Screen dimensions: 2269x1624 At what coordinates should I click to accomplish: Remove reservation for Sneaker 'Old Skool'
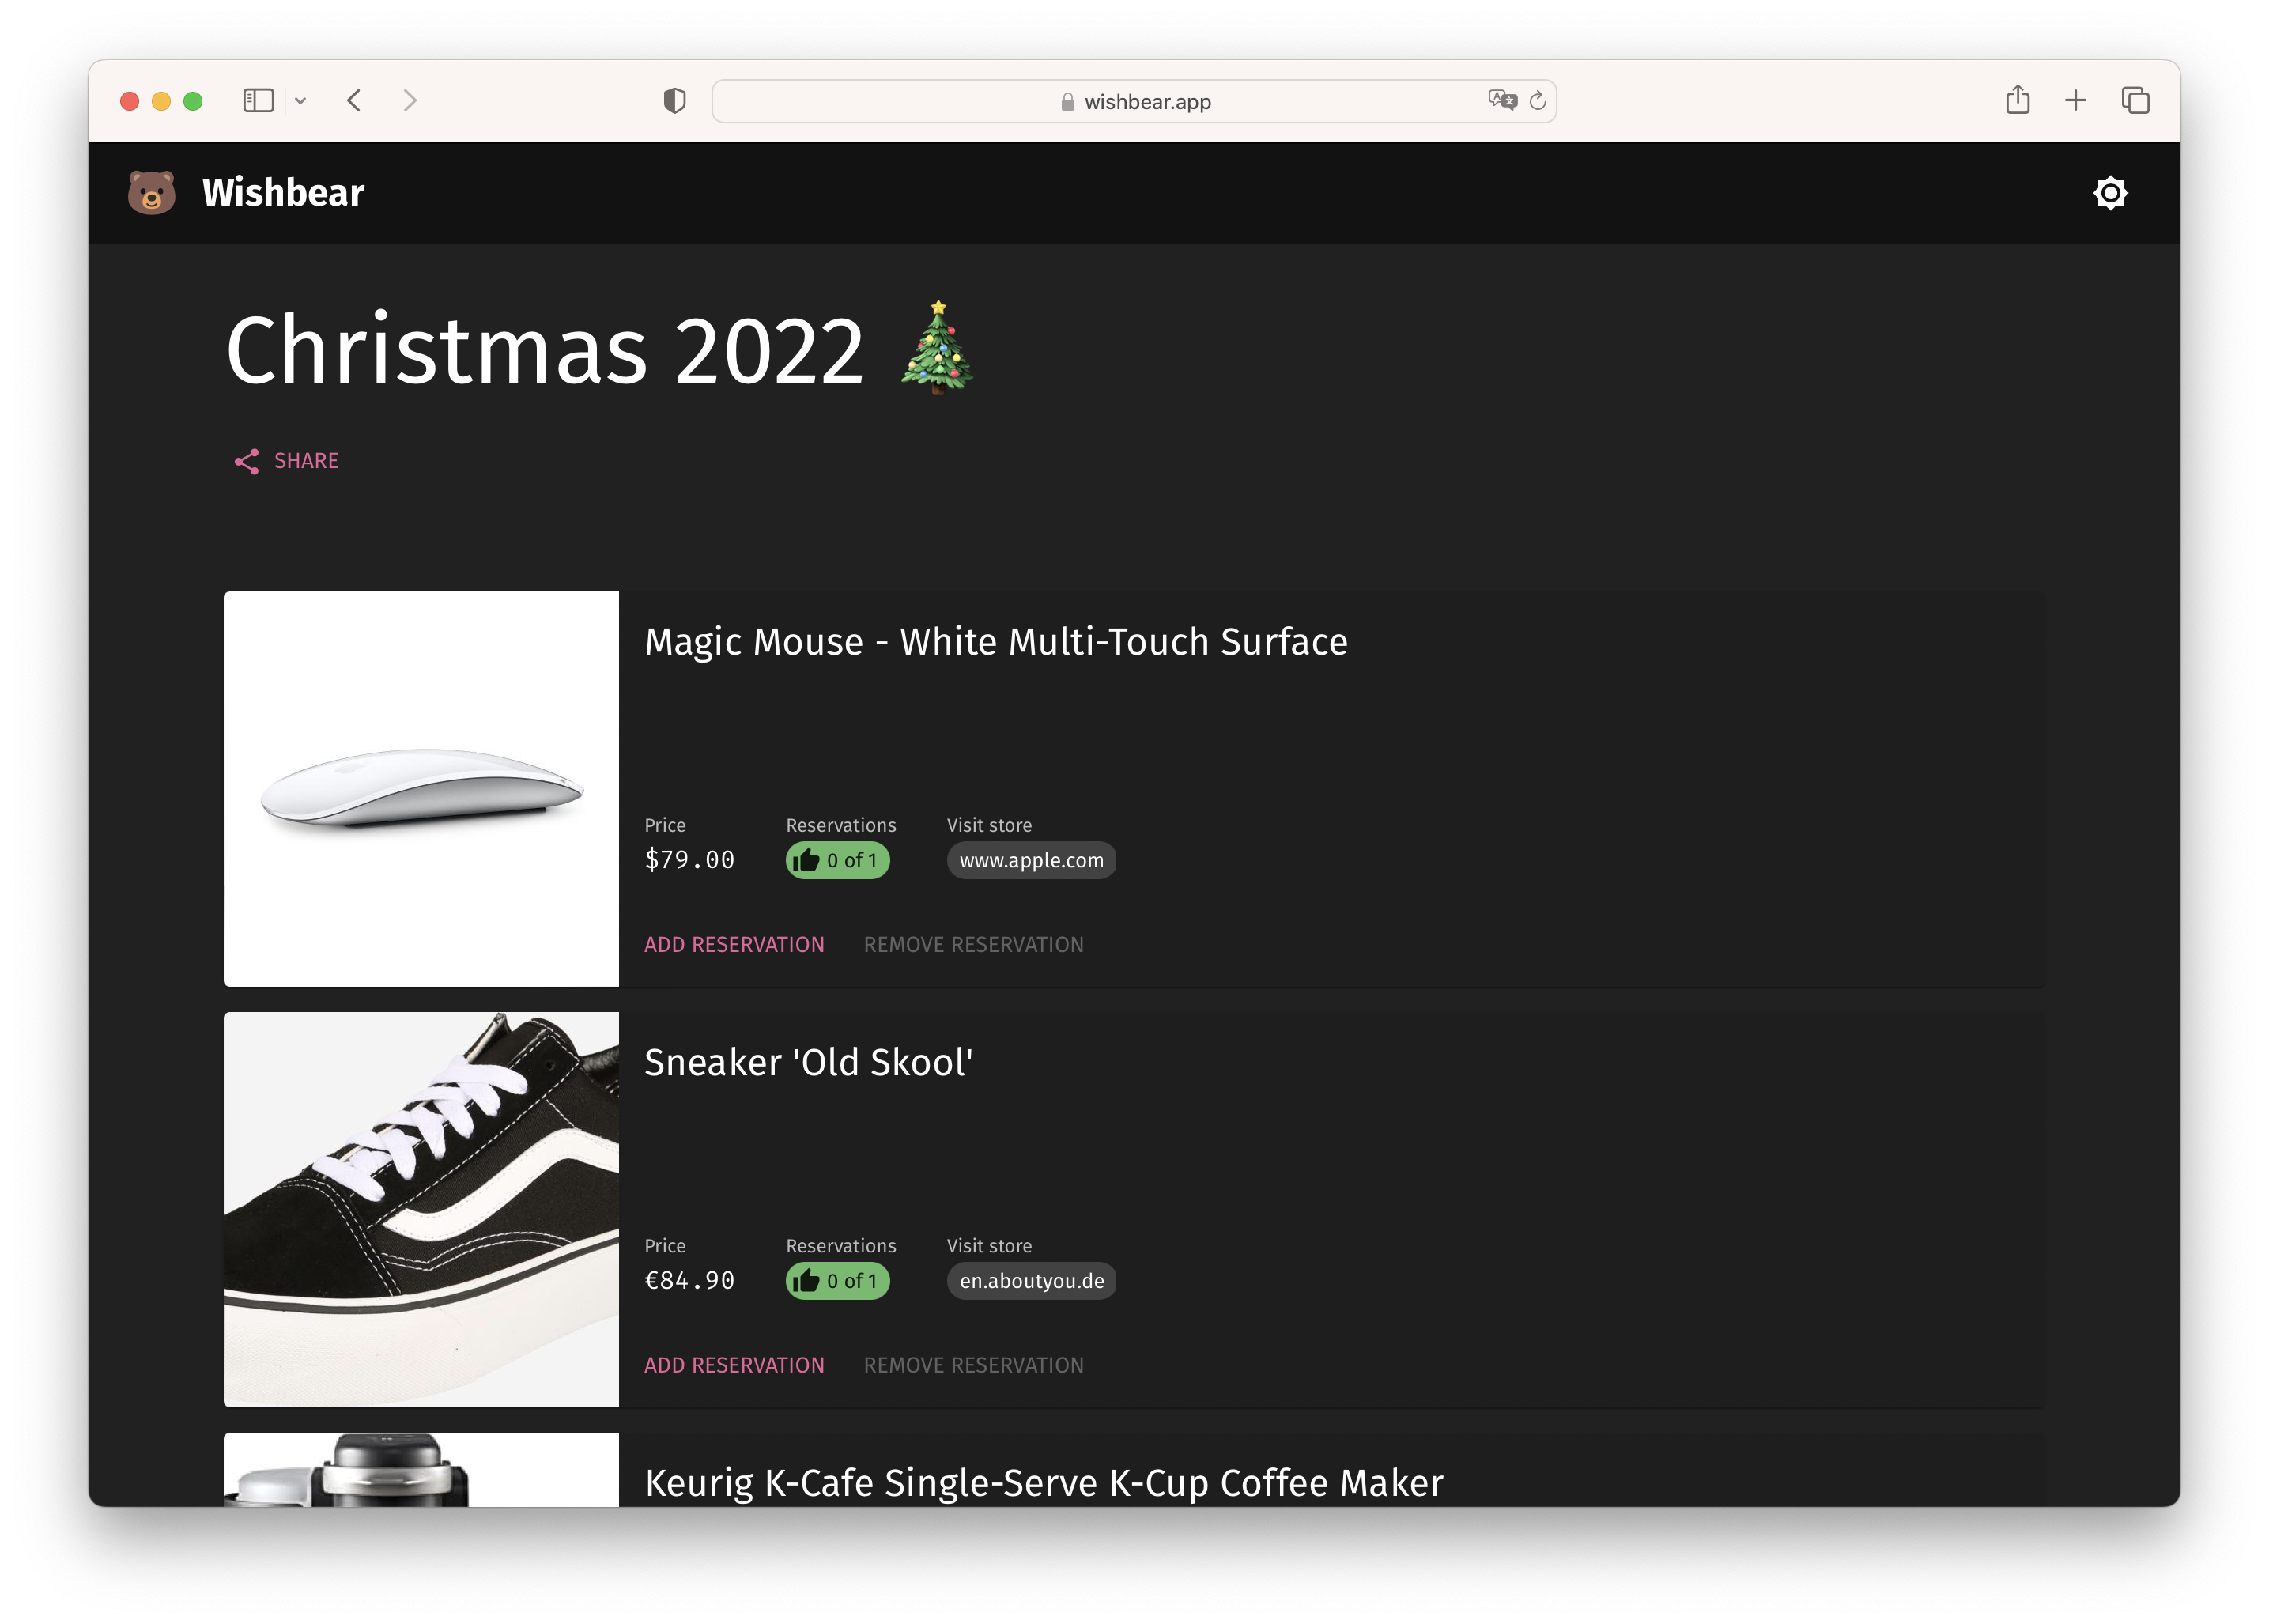[x=973, y=1365]
